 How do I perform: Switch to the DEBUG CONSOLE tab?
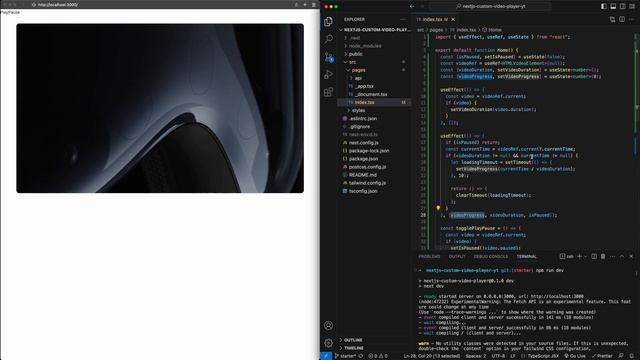(491, 256)
